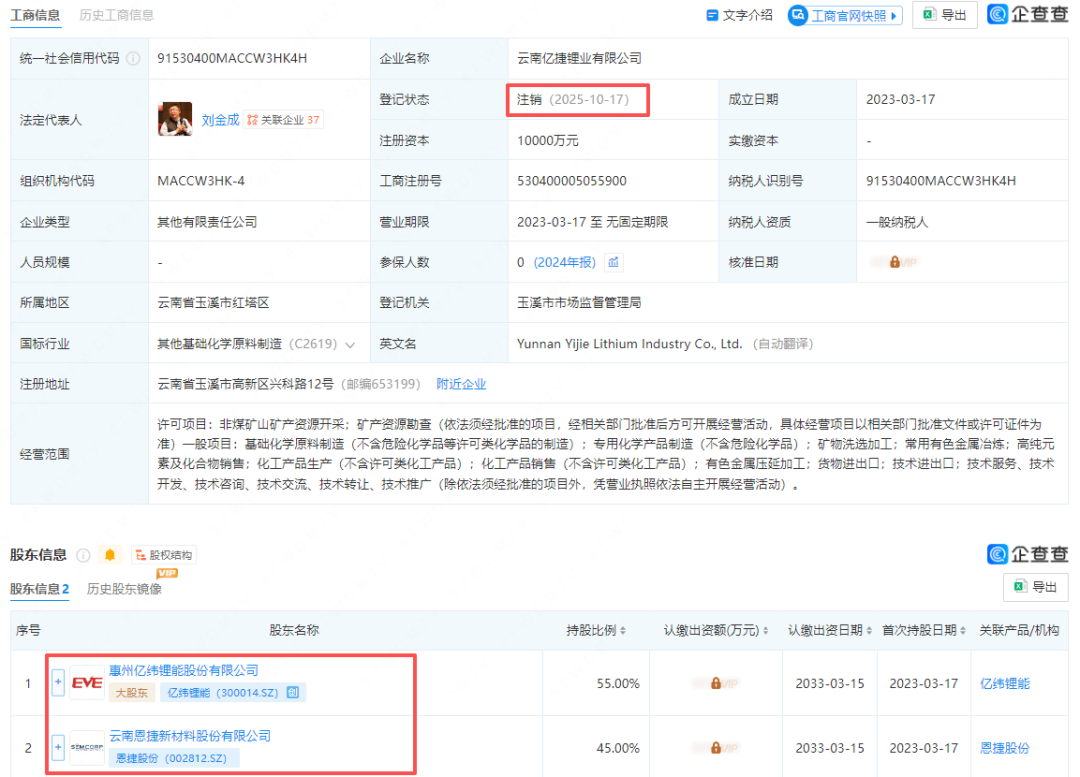Image resolution: width=1080 pixels, height=777 pixels.
Task: Click the 文字介绍 icon at top
Action: click(x=715, y=16)
